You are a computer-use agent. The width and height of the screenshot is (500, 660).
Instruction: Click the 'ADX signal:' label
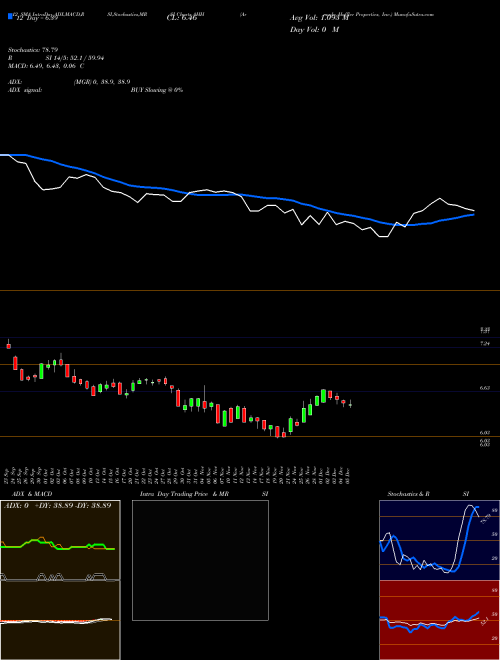(x=25, y=90)
